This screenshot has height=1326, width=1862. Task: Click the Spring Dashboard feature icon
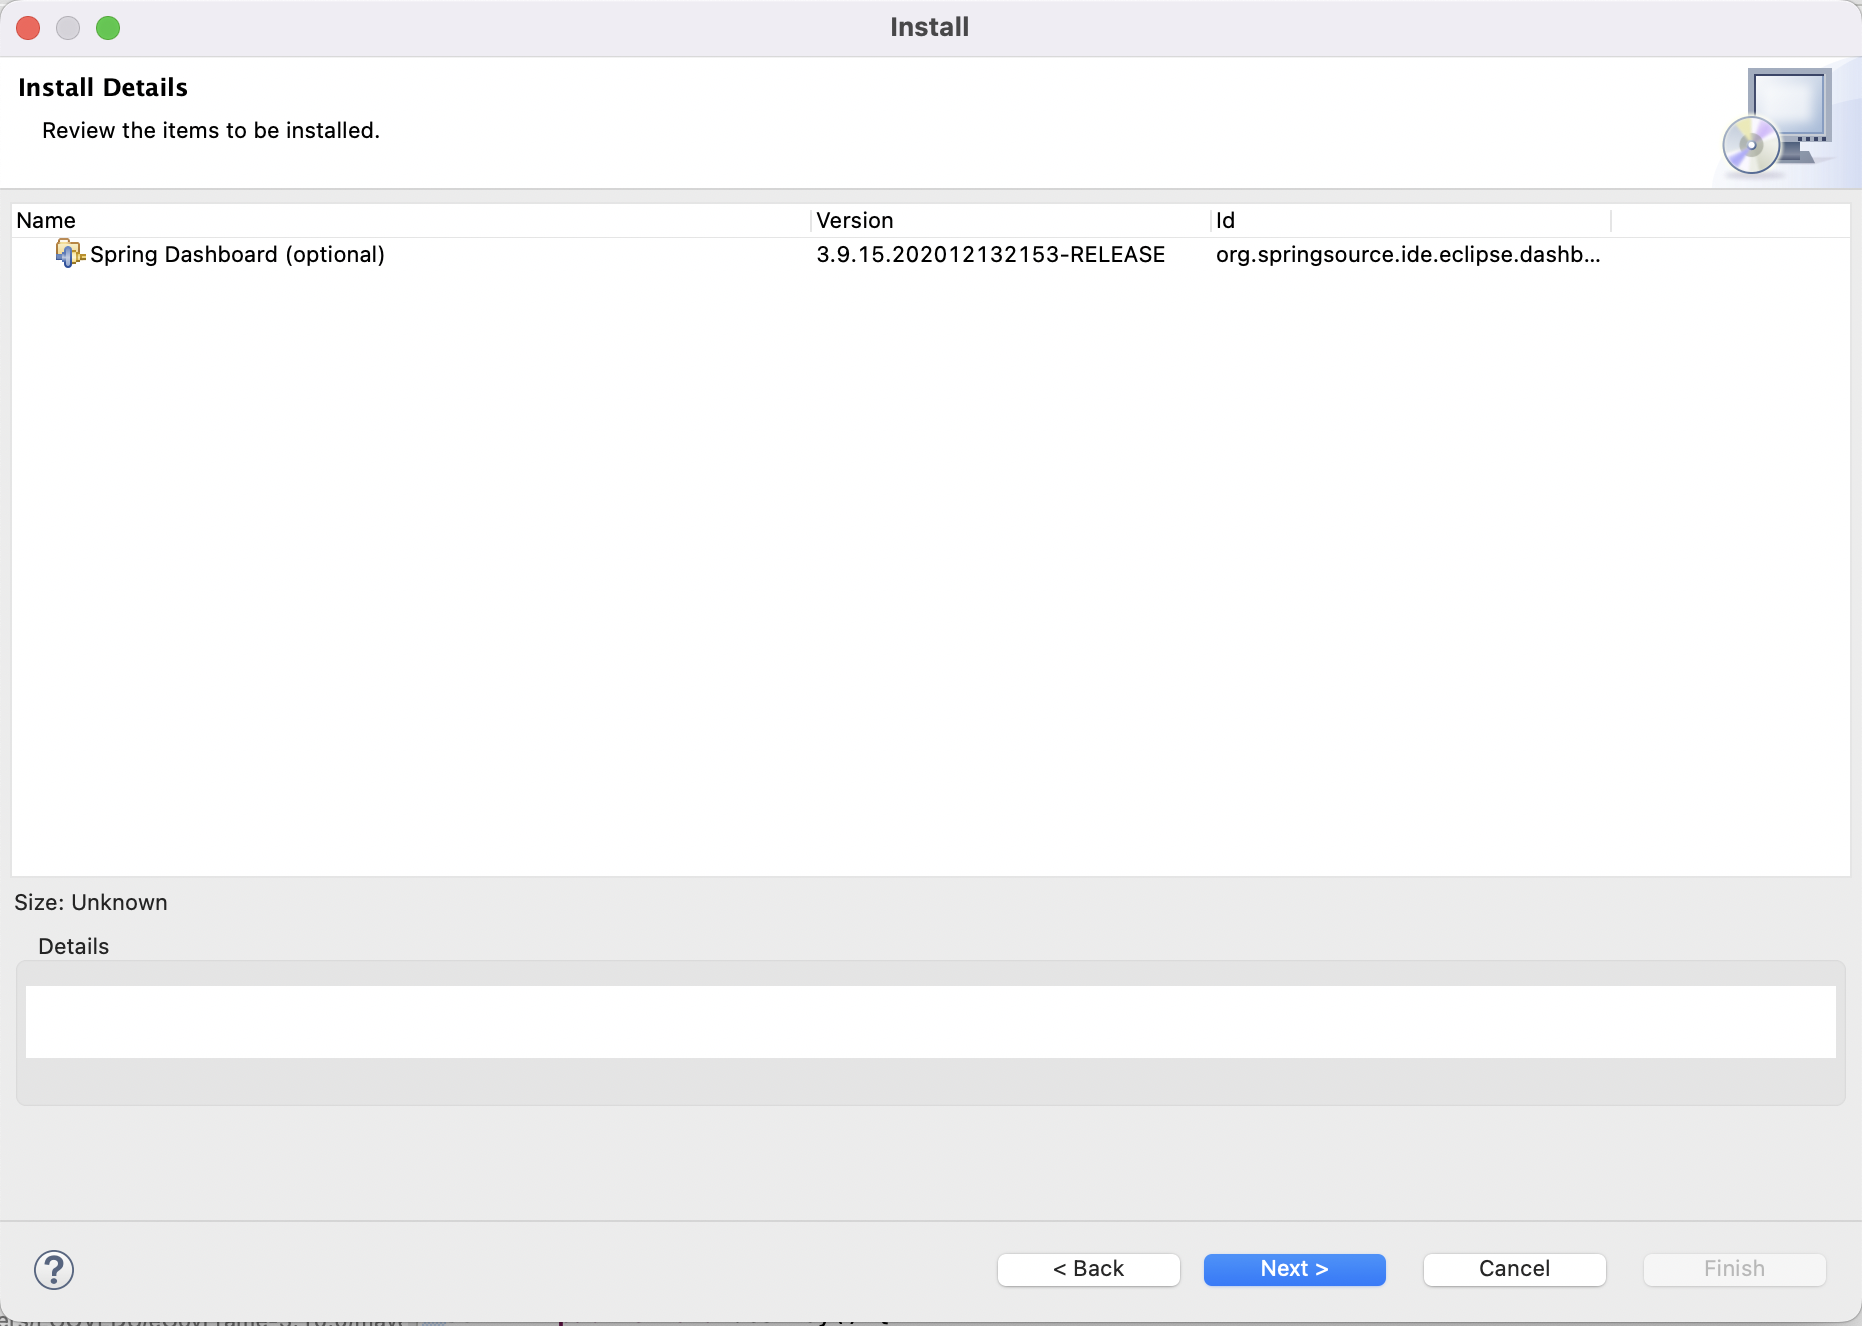point(70,254)
